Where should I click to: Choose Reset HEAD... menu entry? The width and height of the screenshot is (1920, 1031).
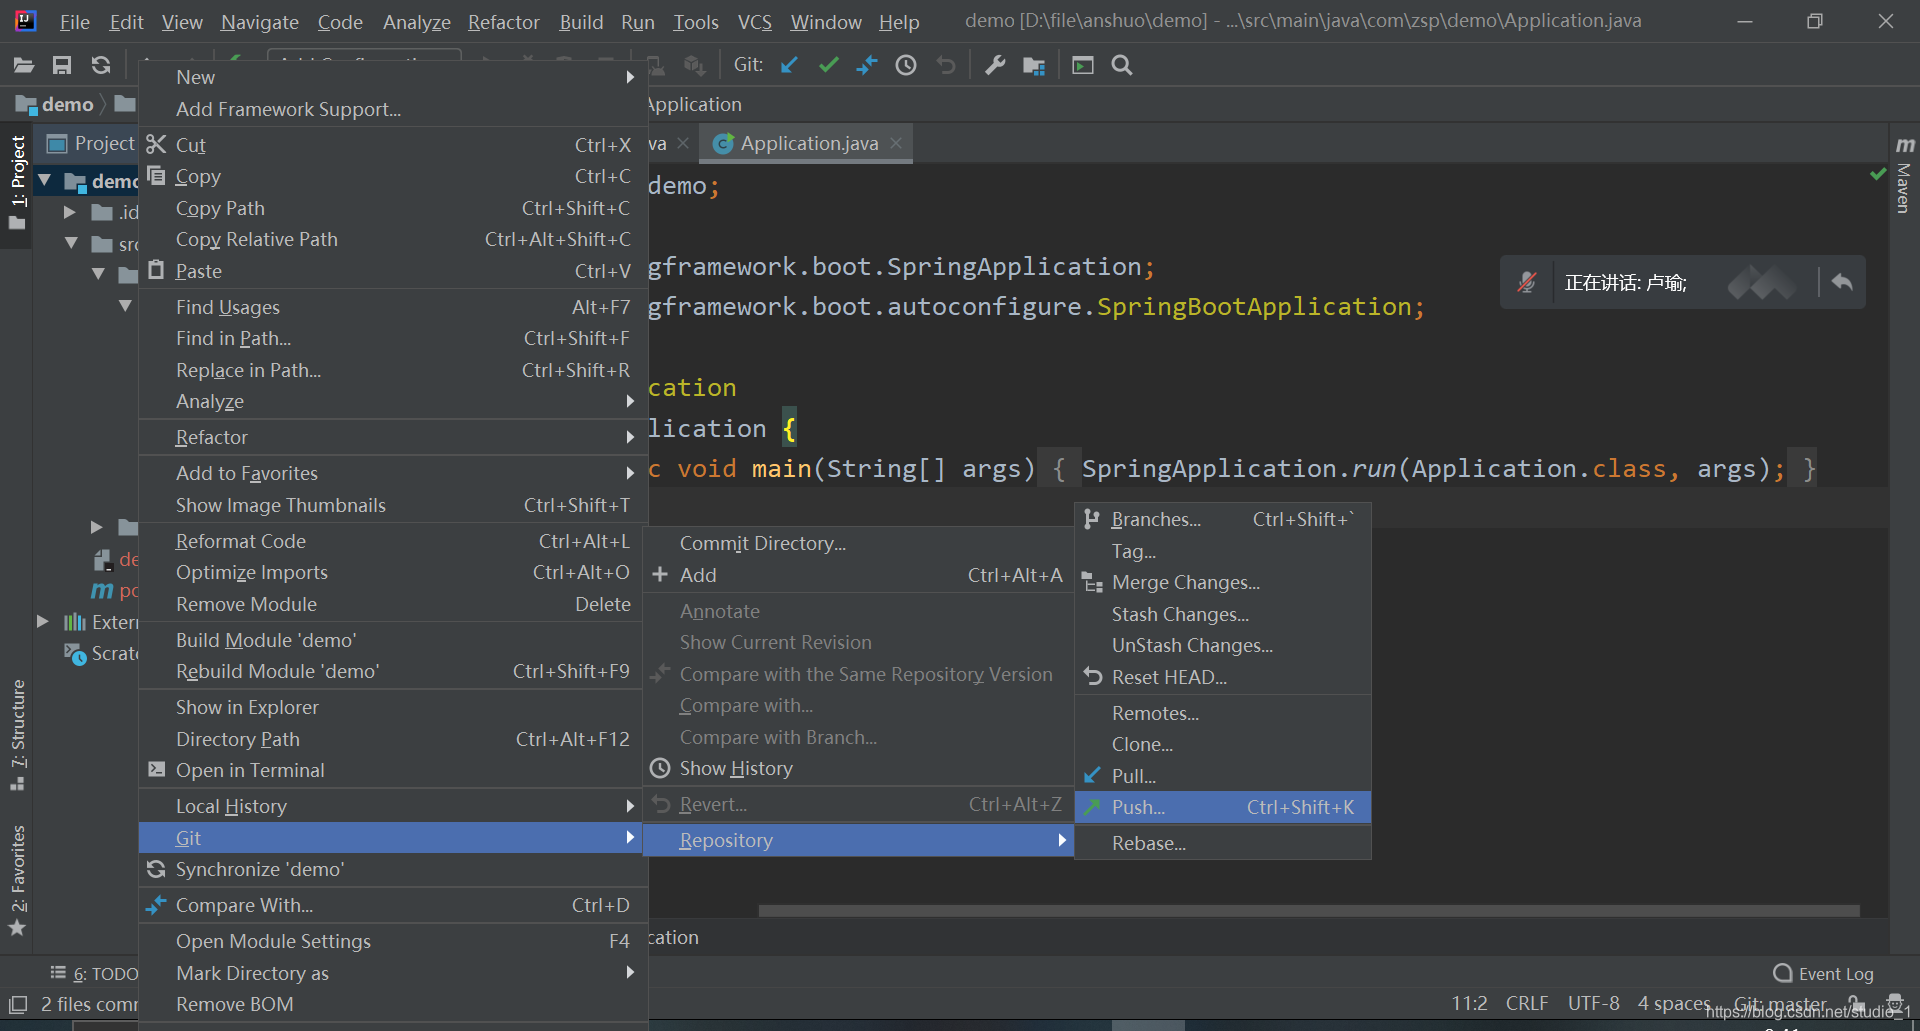1222,677
